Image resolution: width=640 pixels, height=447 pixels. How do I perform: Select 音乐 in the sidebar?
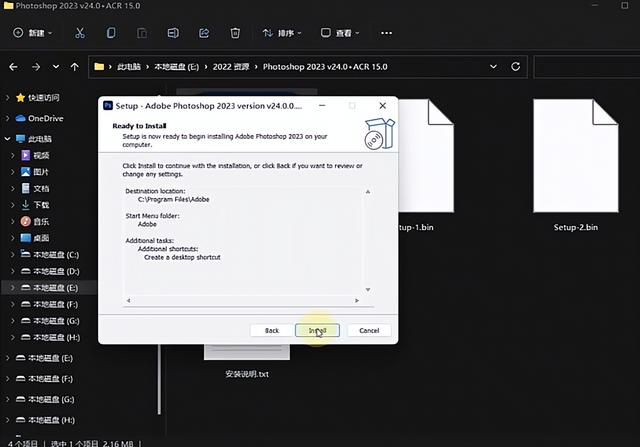41,222
